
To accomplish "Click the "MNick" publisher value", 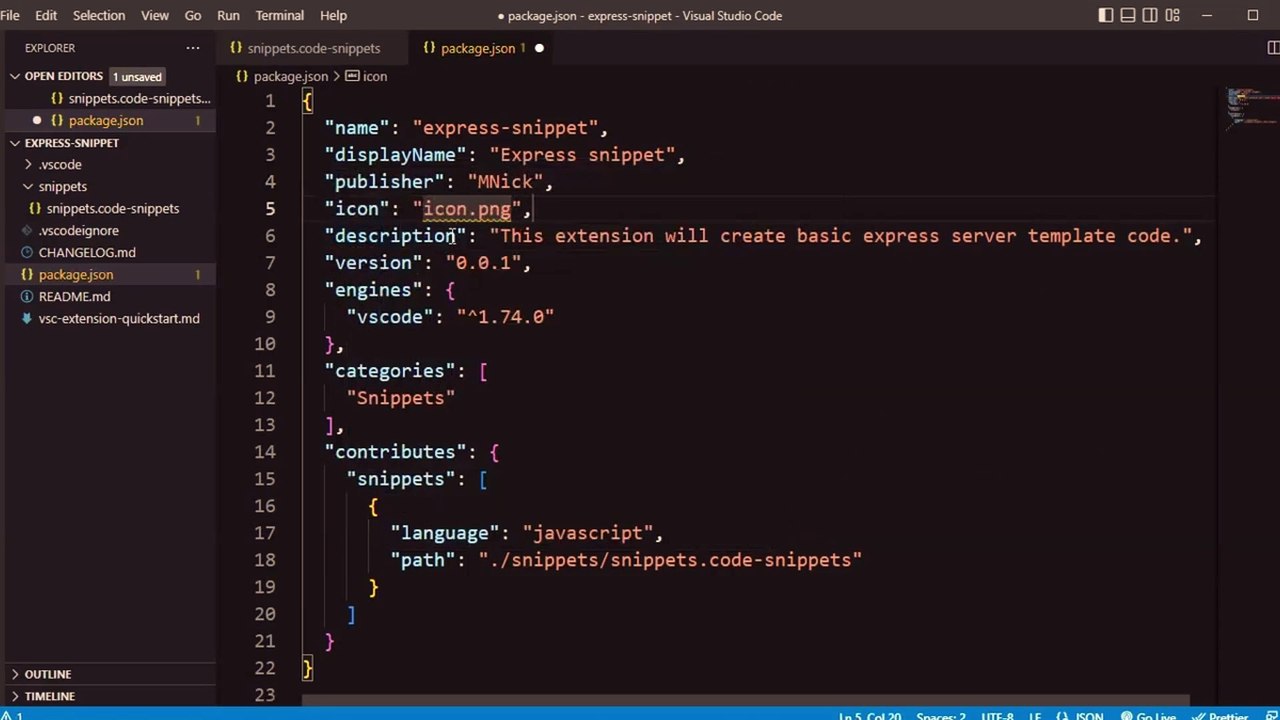I will pos(505,182).
